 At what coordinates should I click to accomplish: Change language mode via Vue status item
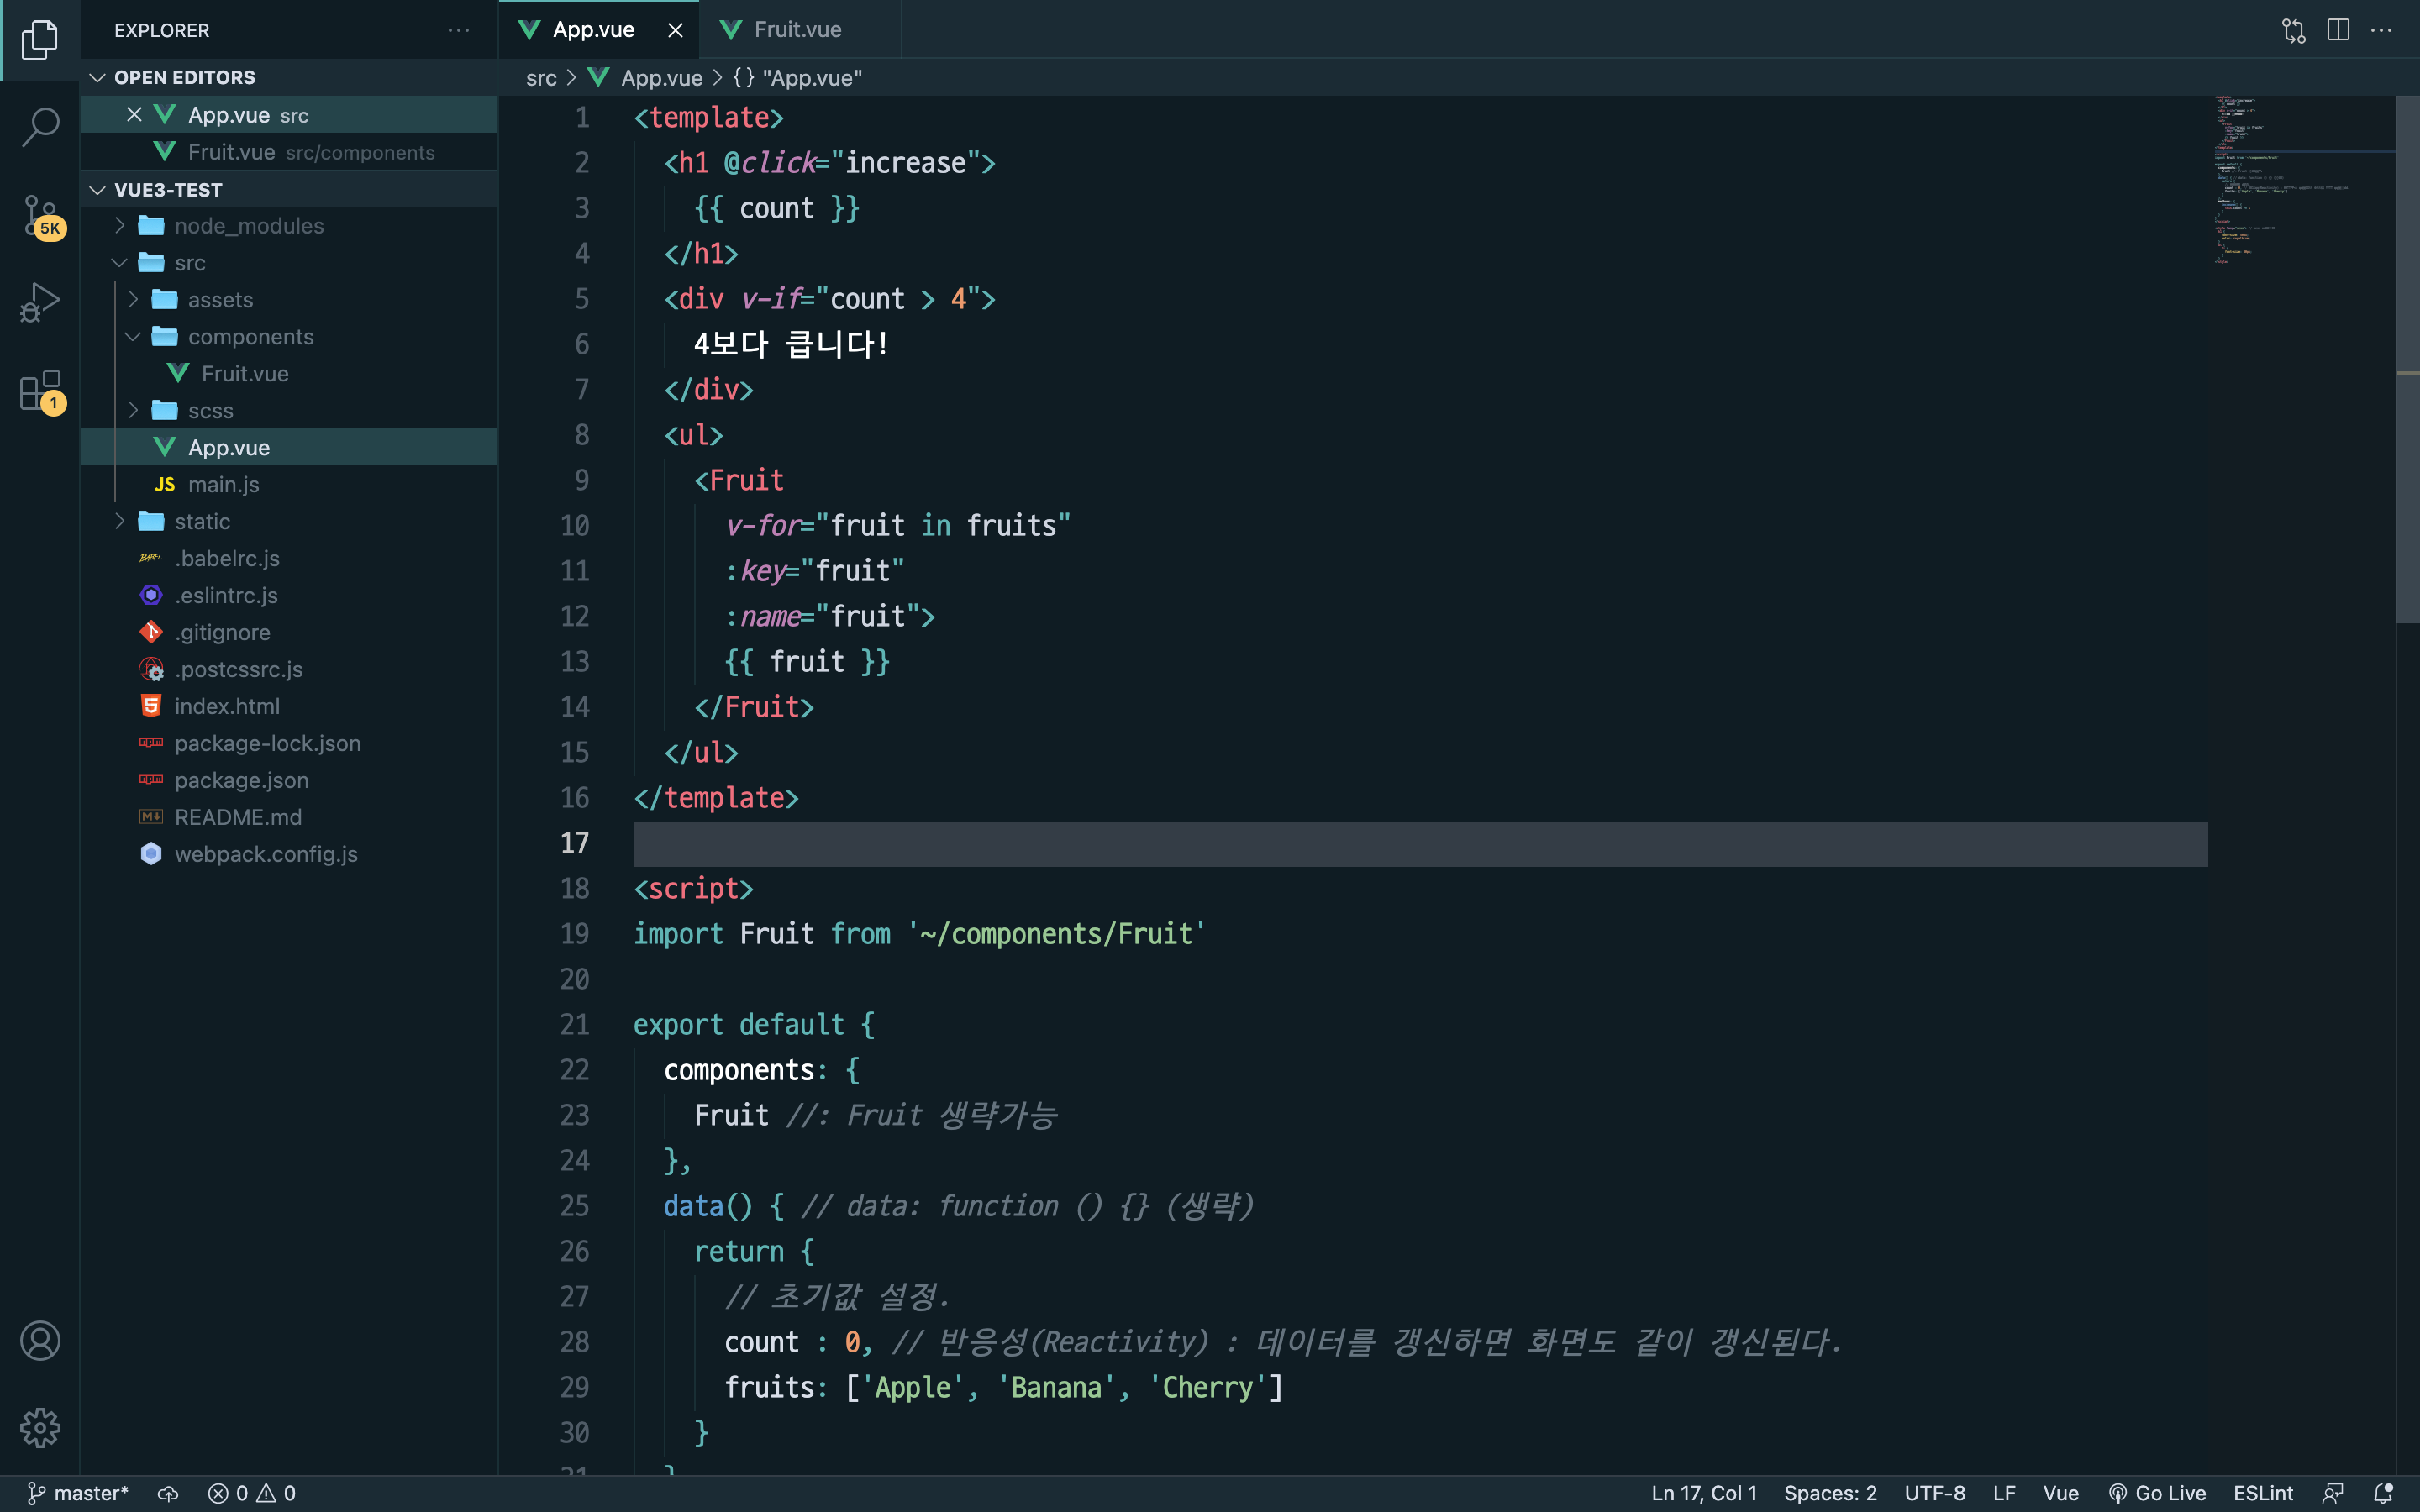pos(2060,1493)
